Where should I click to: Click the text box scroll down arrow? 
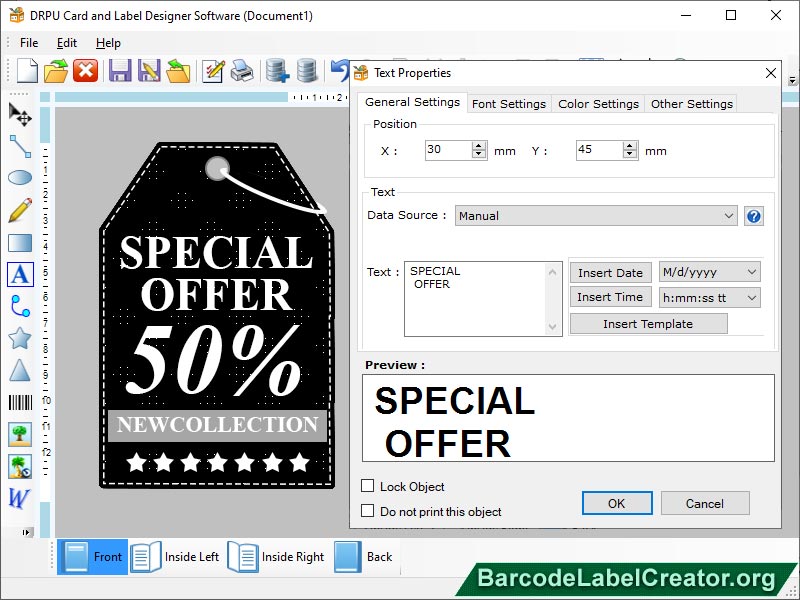click(x=553, y=327)
